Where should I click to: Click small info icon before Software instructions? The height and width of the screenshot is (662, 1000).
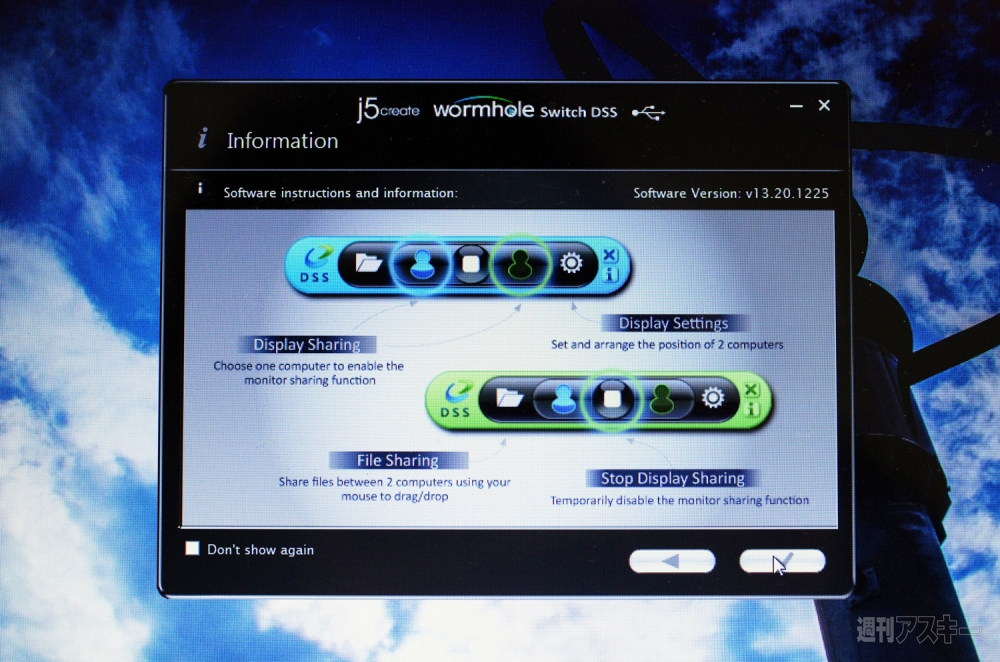pyautogui.click(x=200, y=189)
